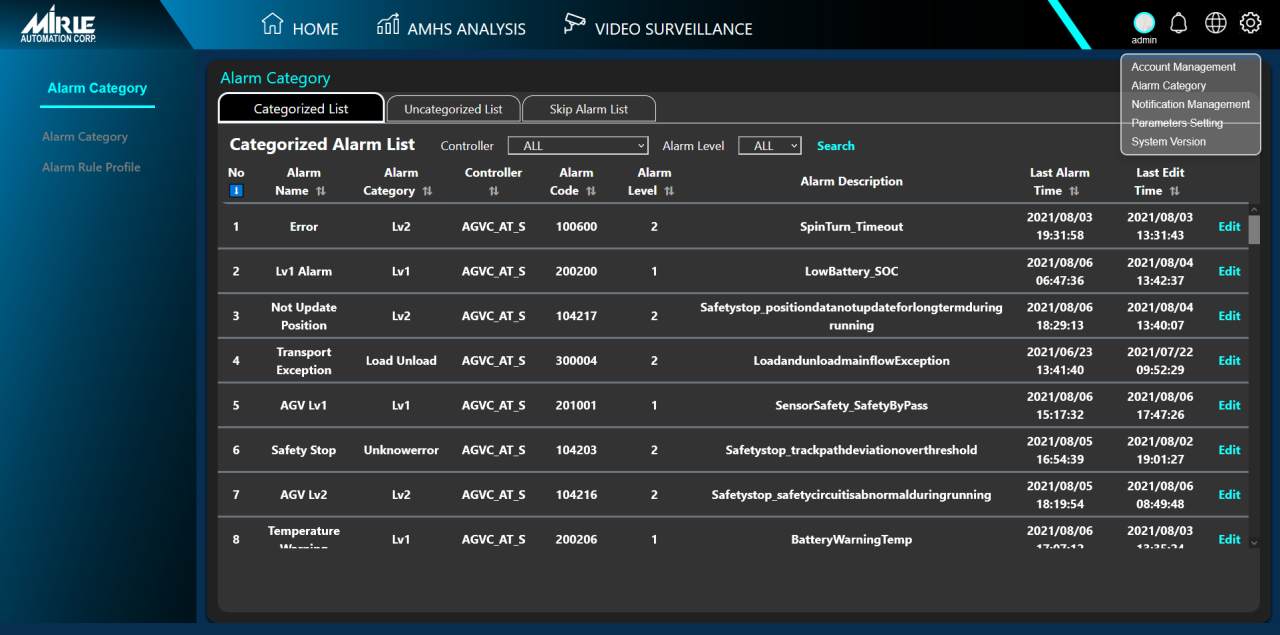The image size is (1280, 635).
Task: Click the Search button
Action: 835,146
